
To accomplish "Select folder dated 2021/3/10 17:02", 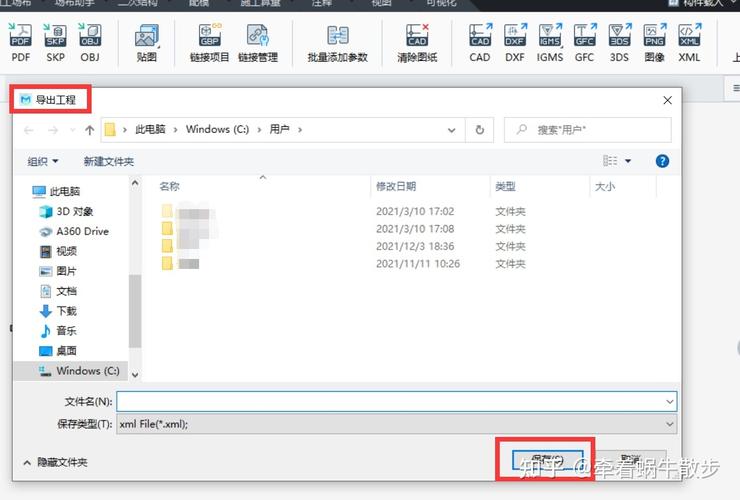I will (344, 212).
